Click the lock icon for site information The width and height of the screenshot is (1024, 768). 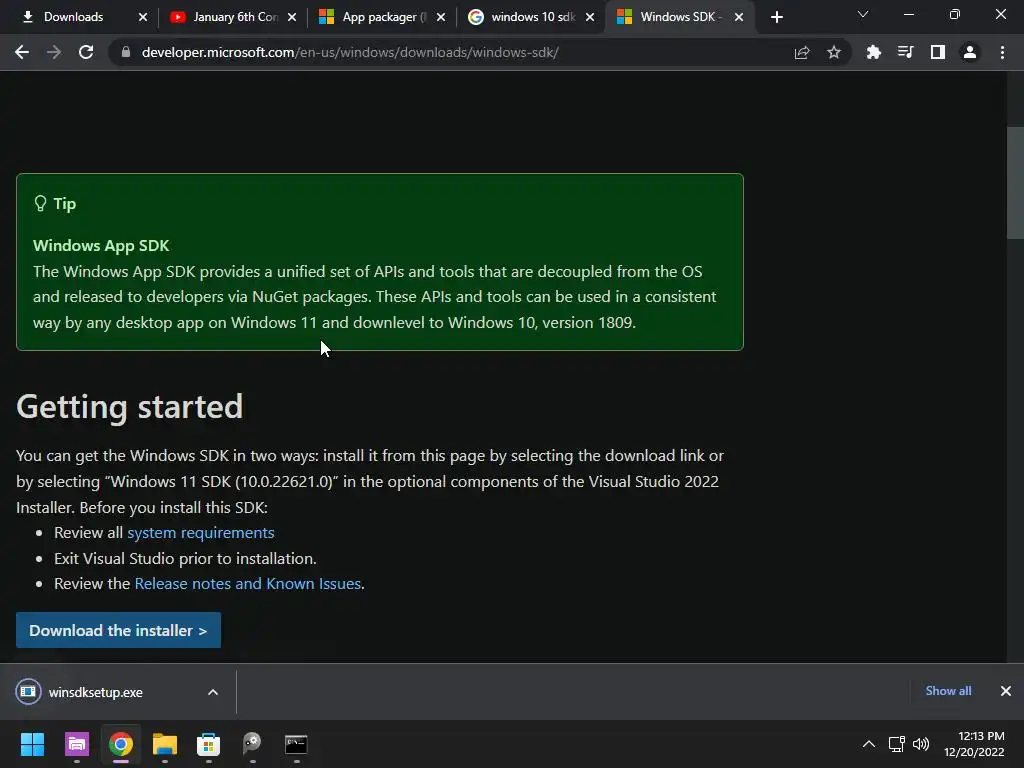coord(126,52)
